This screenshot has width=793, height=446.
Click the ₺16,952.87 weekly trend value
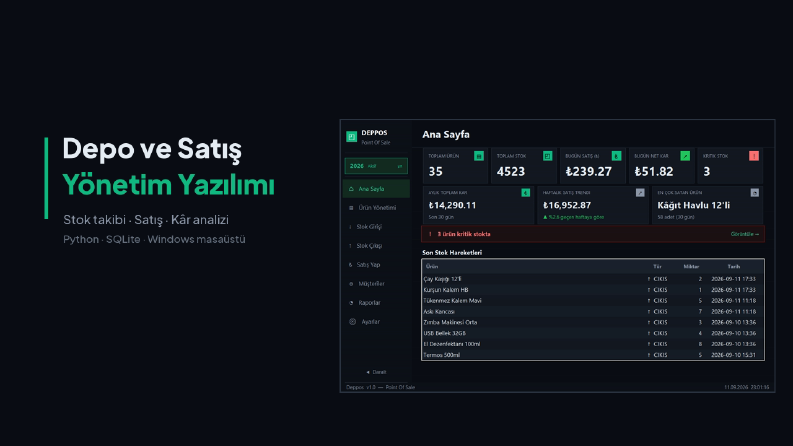tap(566, 205)
